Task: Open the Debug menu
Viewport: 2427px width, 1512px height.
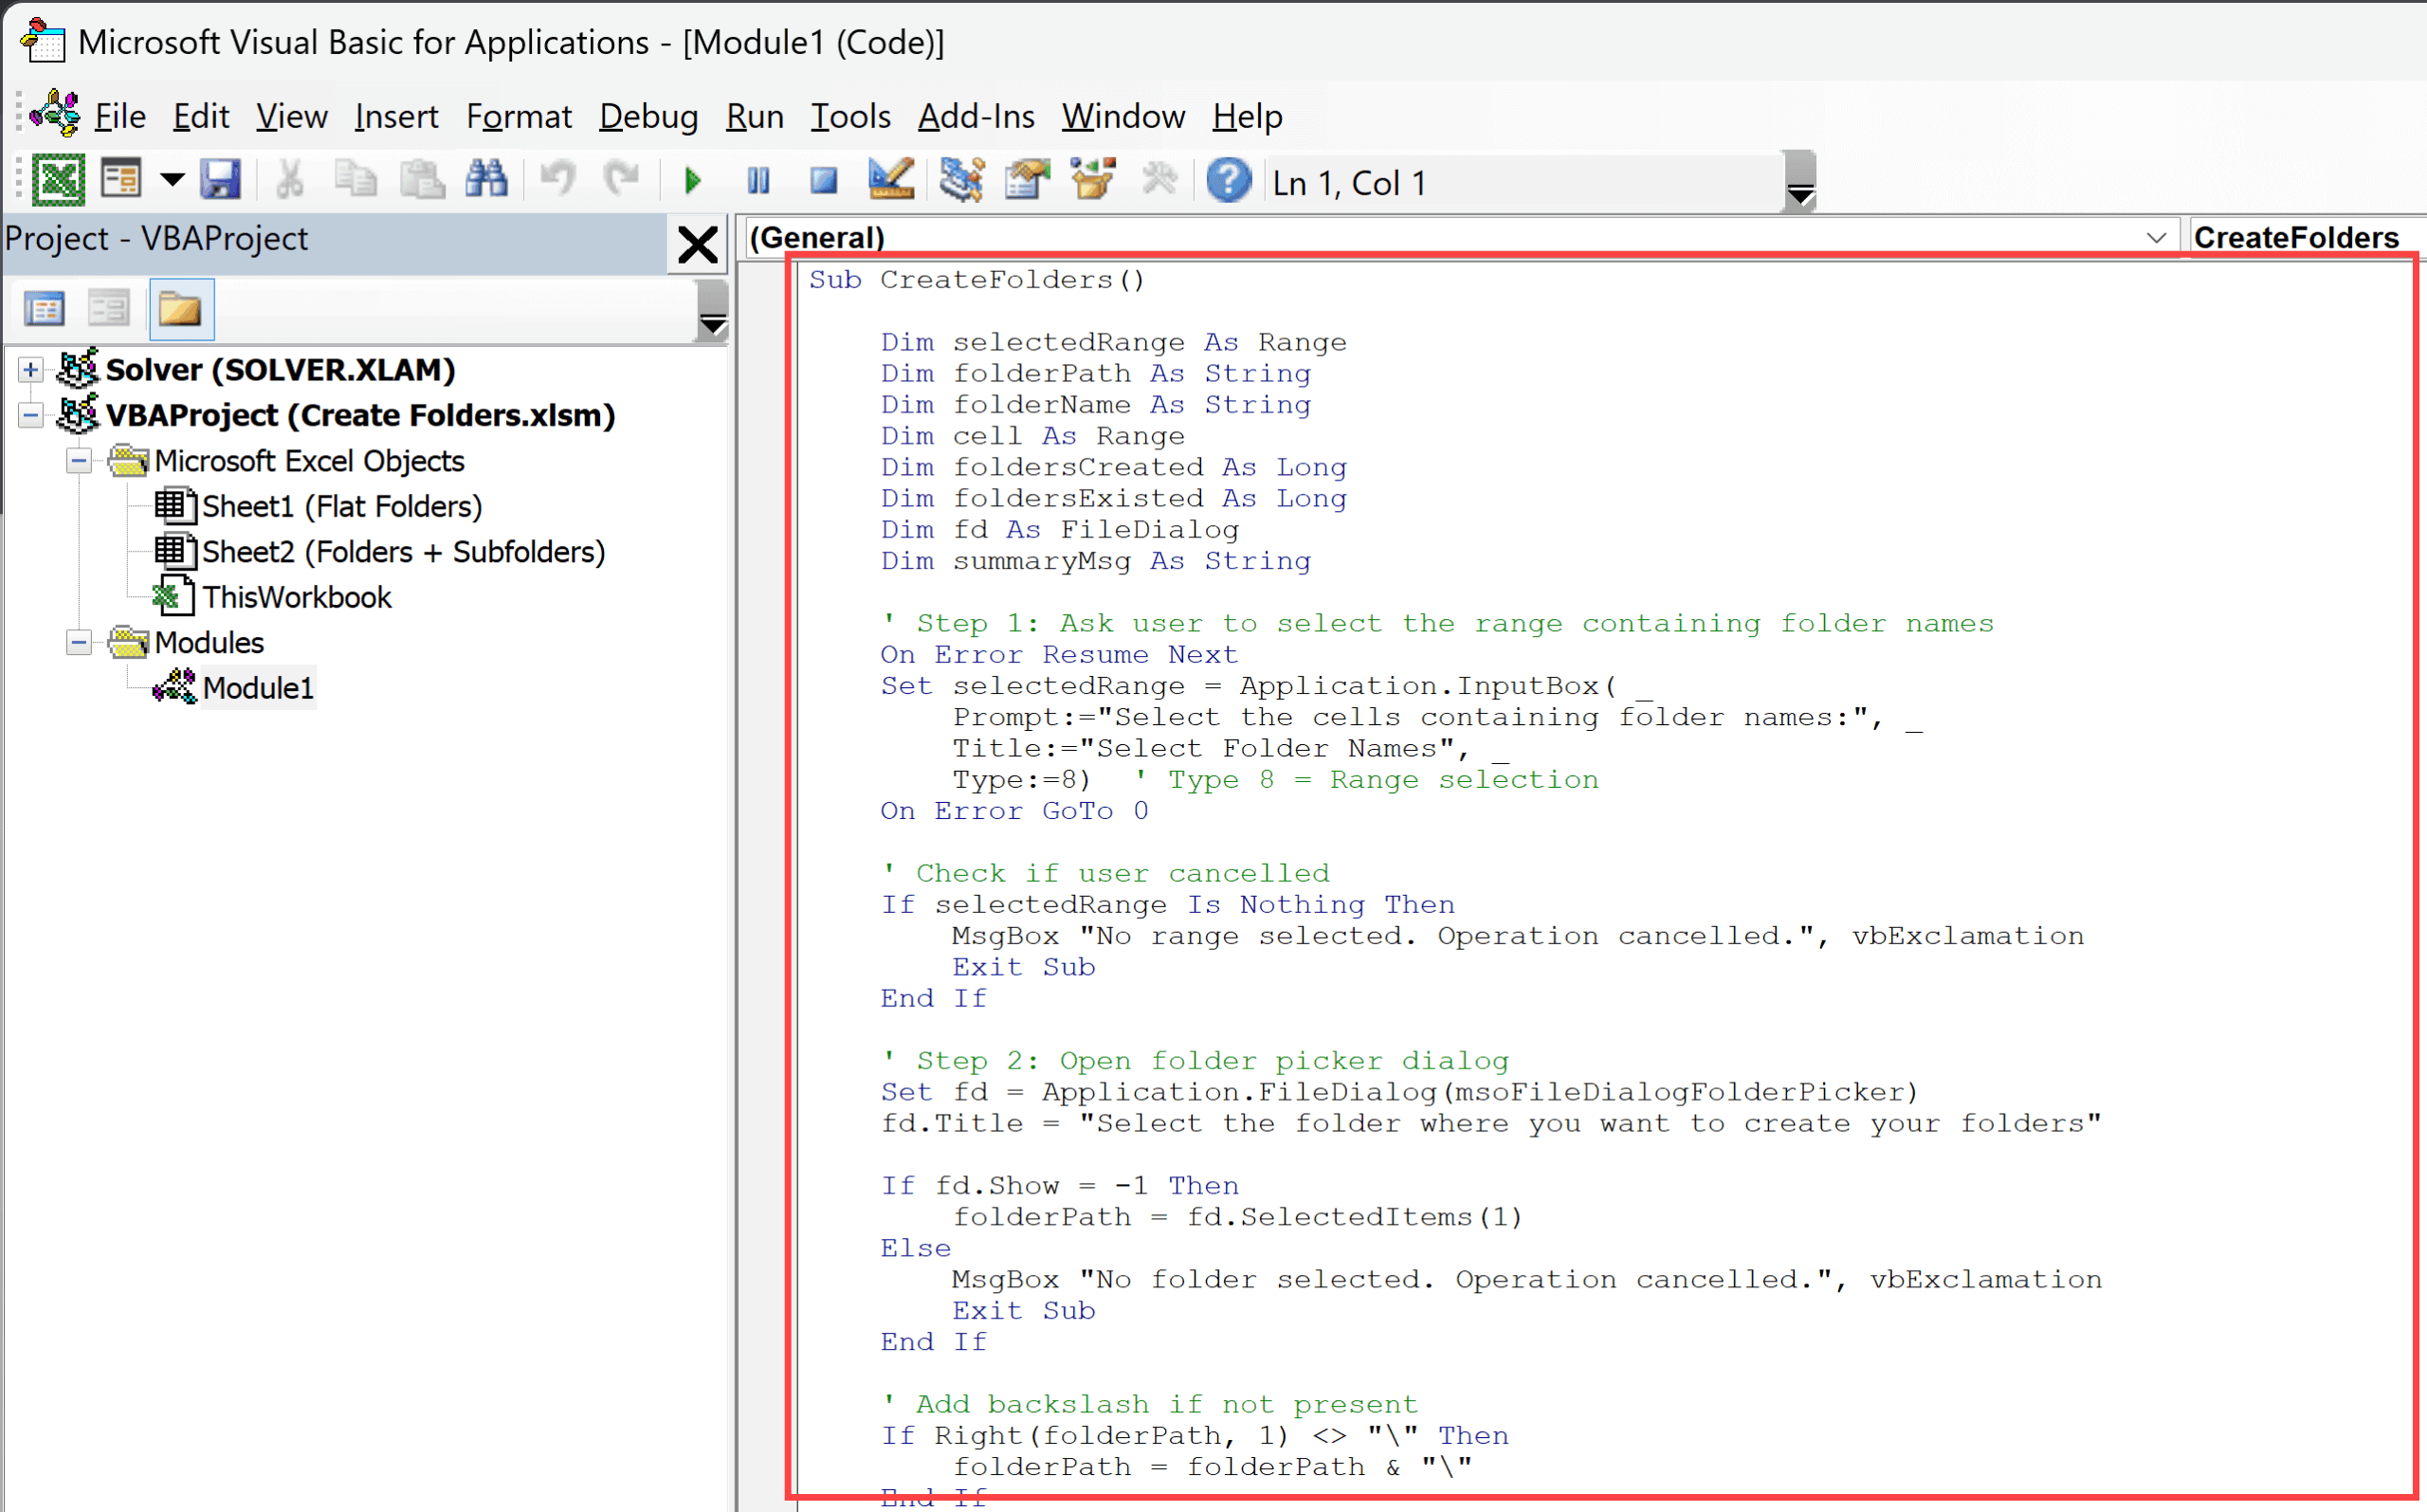Action: tap(648, 117)
